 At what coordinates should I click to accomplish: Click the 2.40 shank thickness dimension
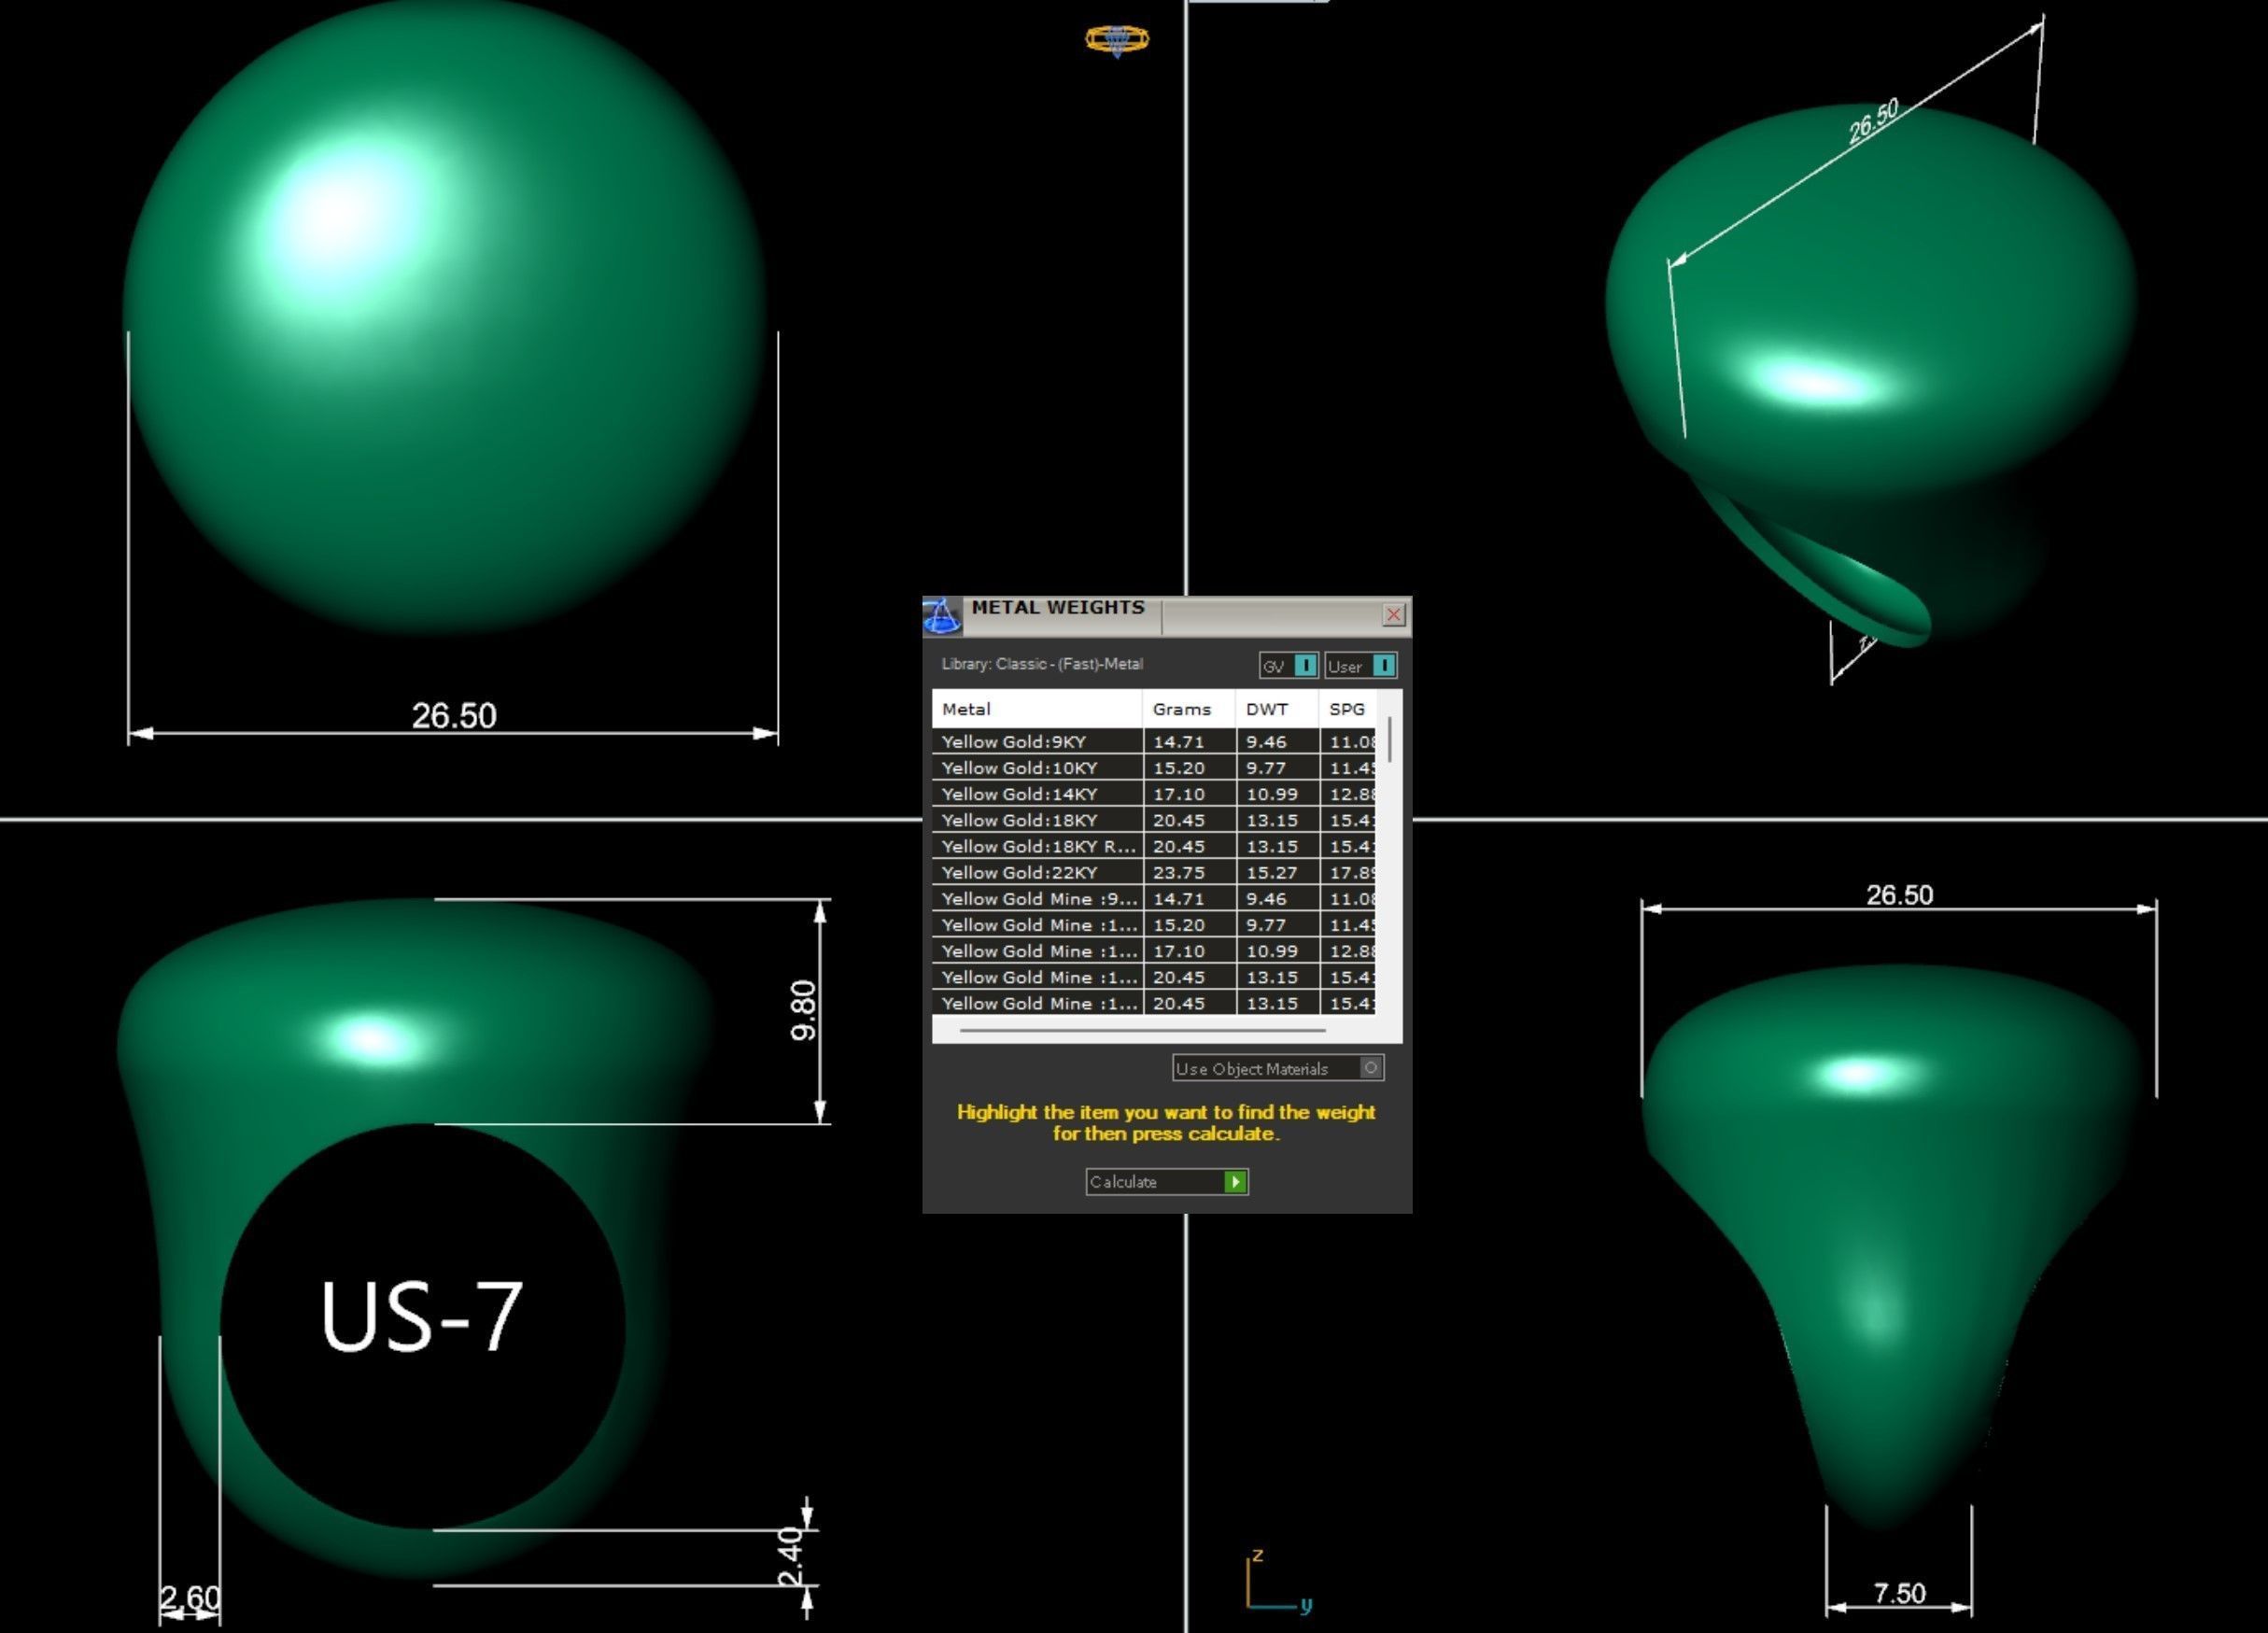click(x=790, y=1557)
